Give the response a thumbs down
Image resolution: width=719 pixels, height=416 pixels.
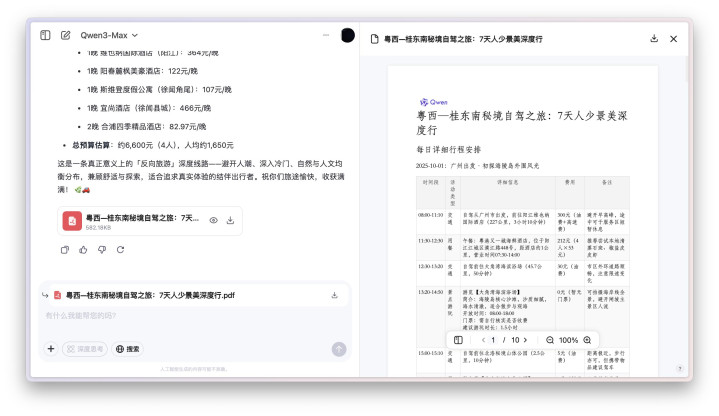pyautogui.click(x=102, y=250)
